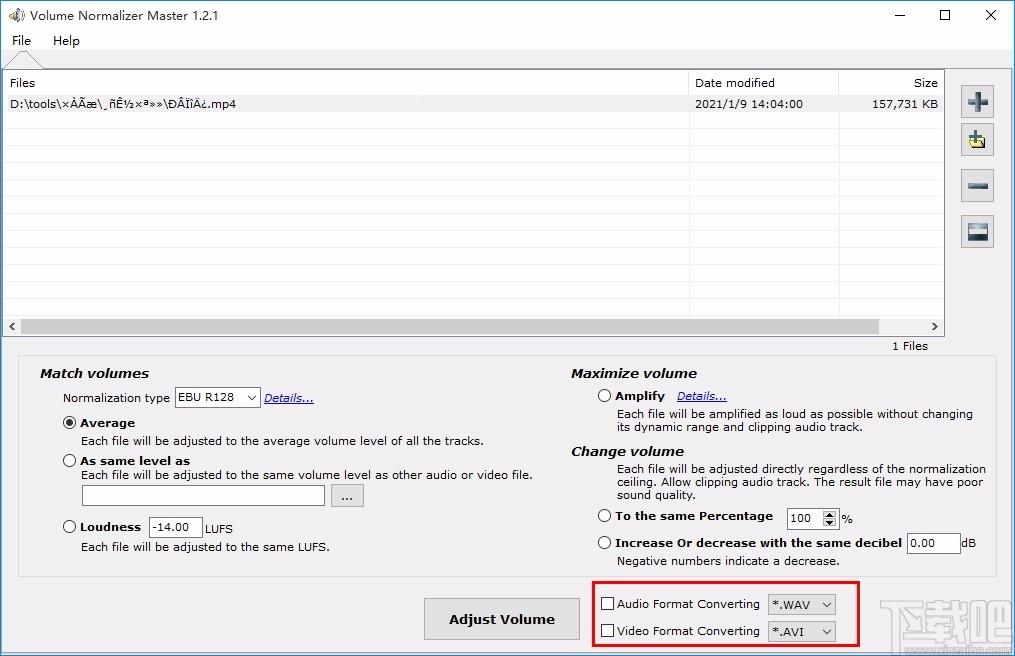1015x656 pixels.
Task: Maximize the Volume Normalizer Master window
Action: (944, 15)
